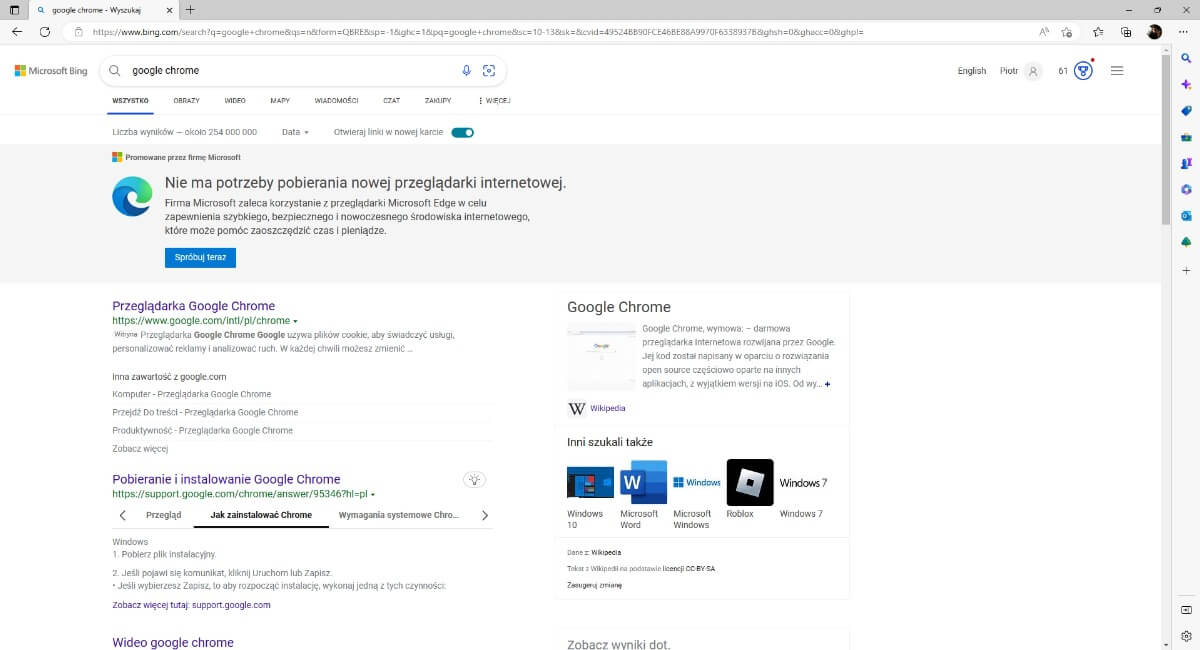Click the Microsoft Bing logo
1200x650 pixels.
(50, 70)
